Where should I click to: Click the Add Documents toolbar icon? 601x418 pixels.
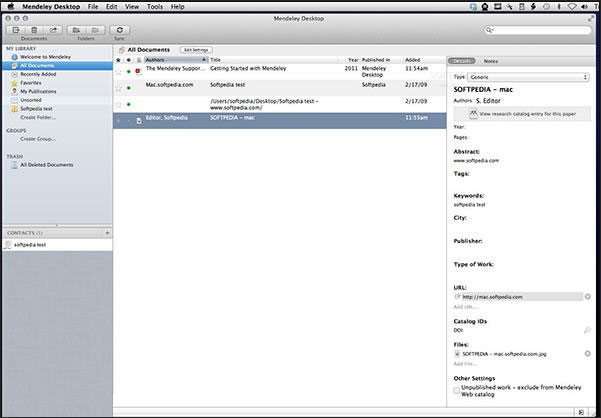[x=16, y=30]
